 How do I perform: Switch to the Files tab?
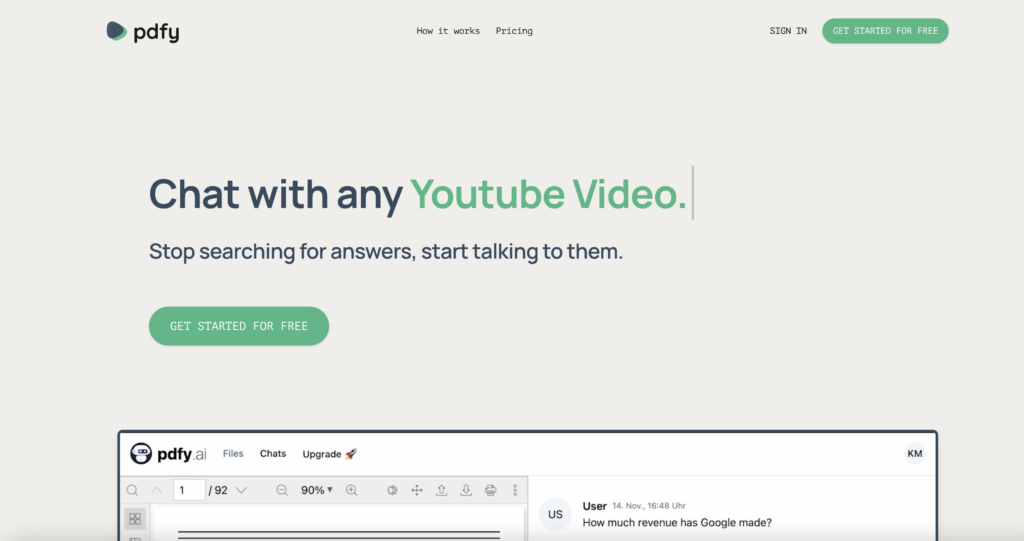[233, 453]
